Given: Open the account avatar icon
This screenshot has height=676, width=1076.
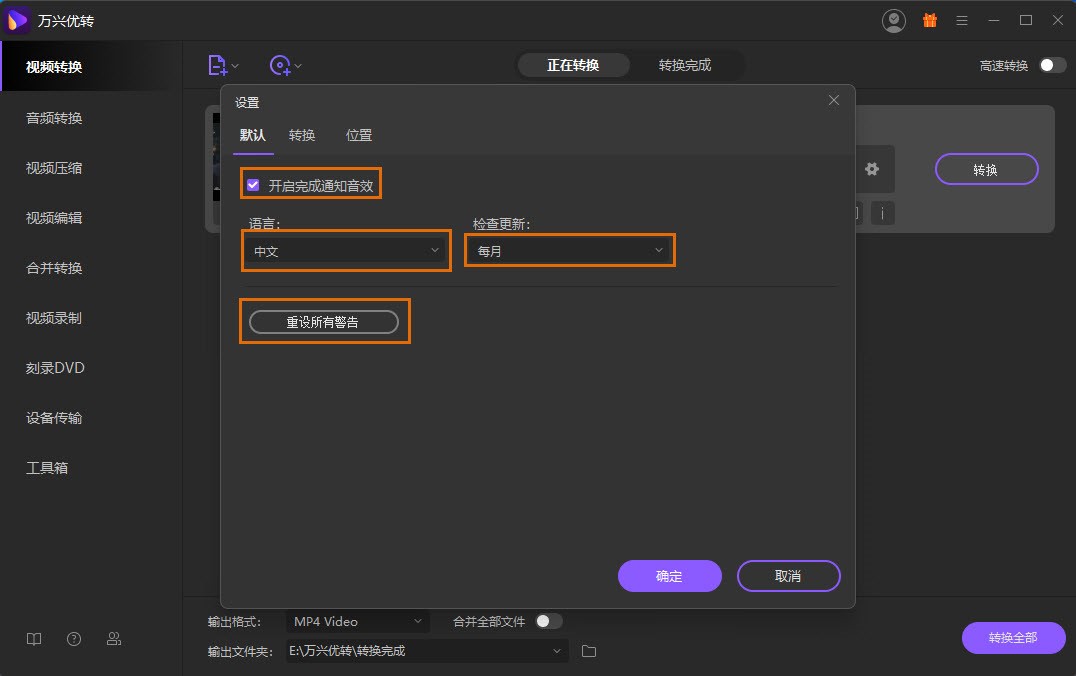Looking at the screenshot, I should coord(893,20).
